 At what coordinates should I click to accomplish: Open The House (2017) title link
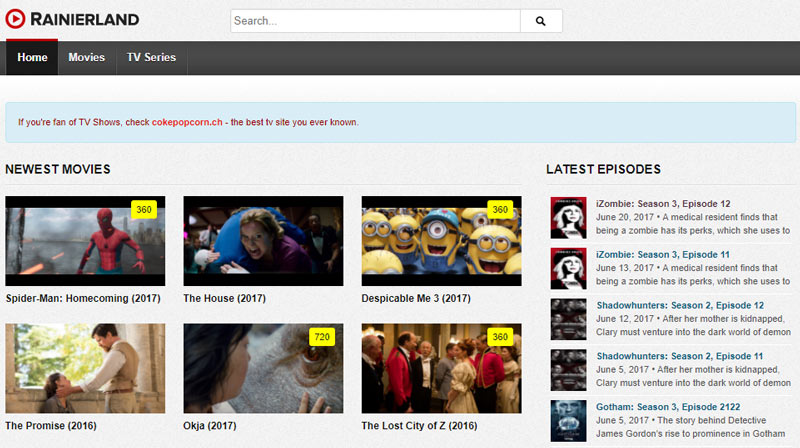click(224, 298)
